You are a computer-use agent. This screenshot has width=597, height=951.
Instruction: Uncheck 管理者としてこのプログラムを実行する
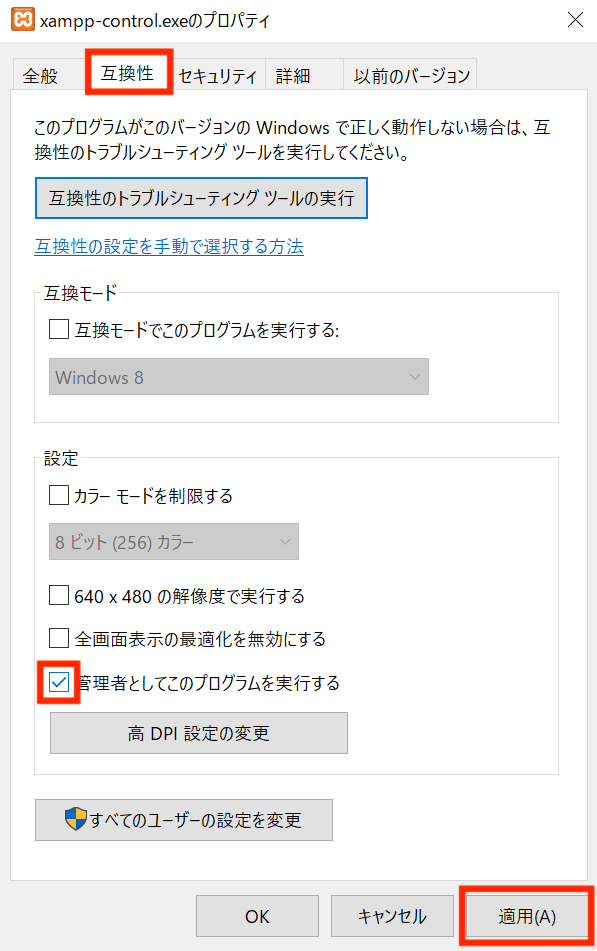coord(59,682)
